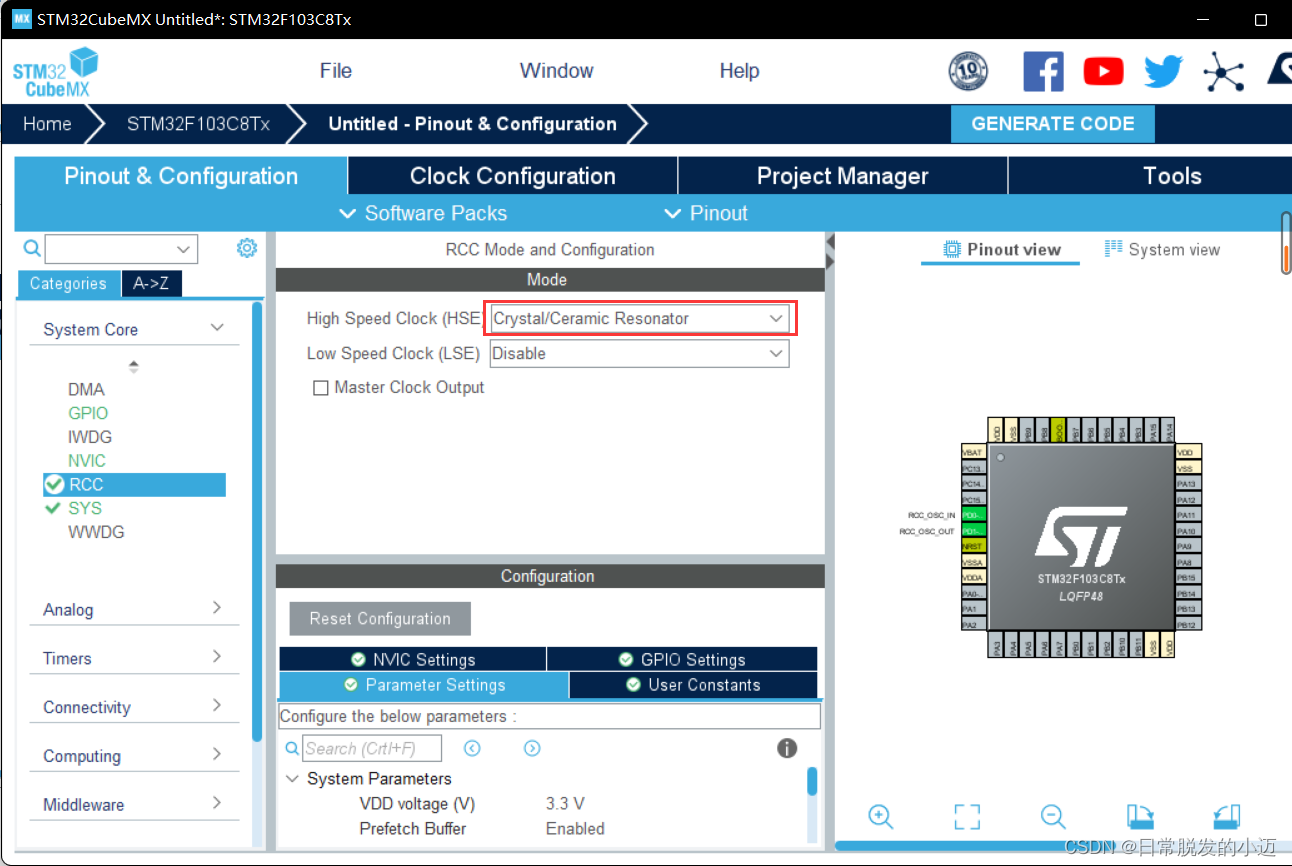Screen dimensions: 1292x866
Task: Collapse the System Core category
Action: tap(217, 328)
